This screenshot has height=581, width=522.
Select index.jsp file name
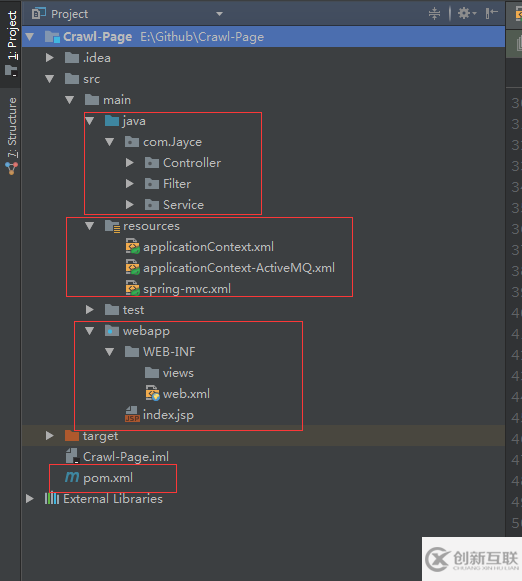click(169, 415)
